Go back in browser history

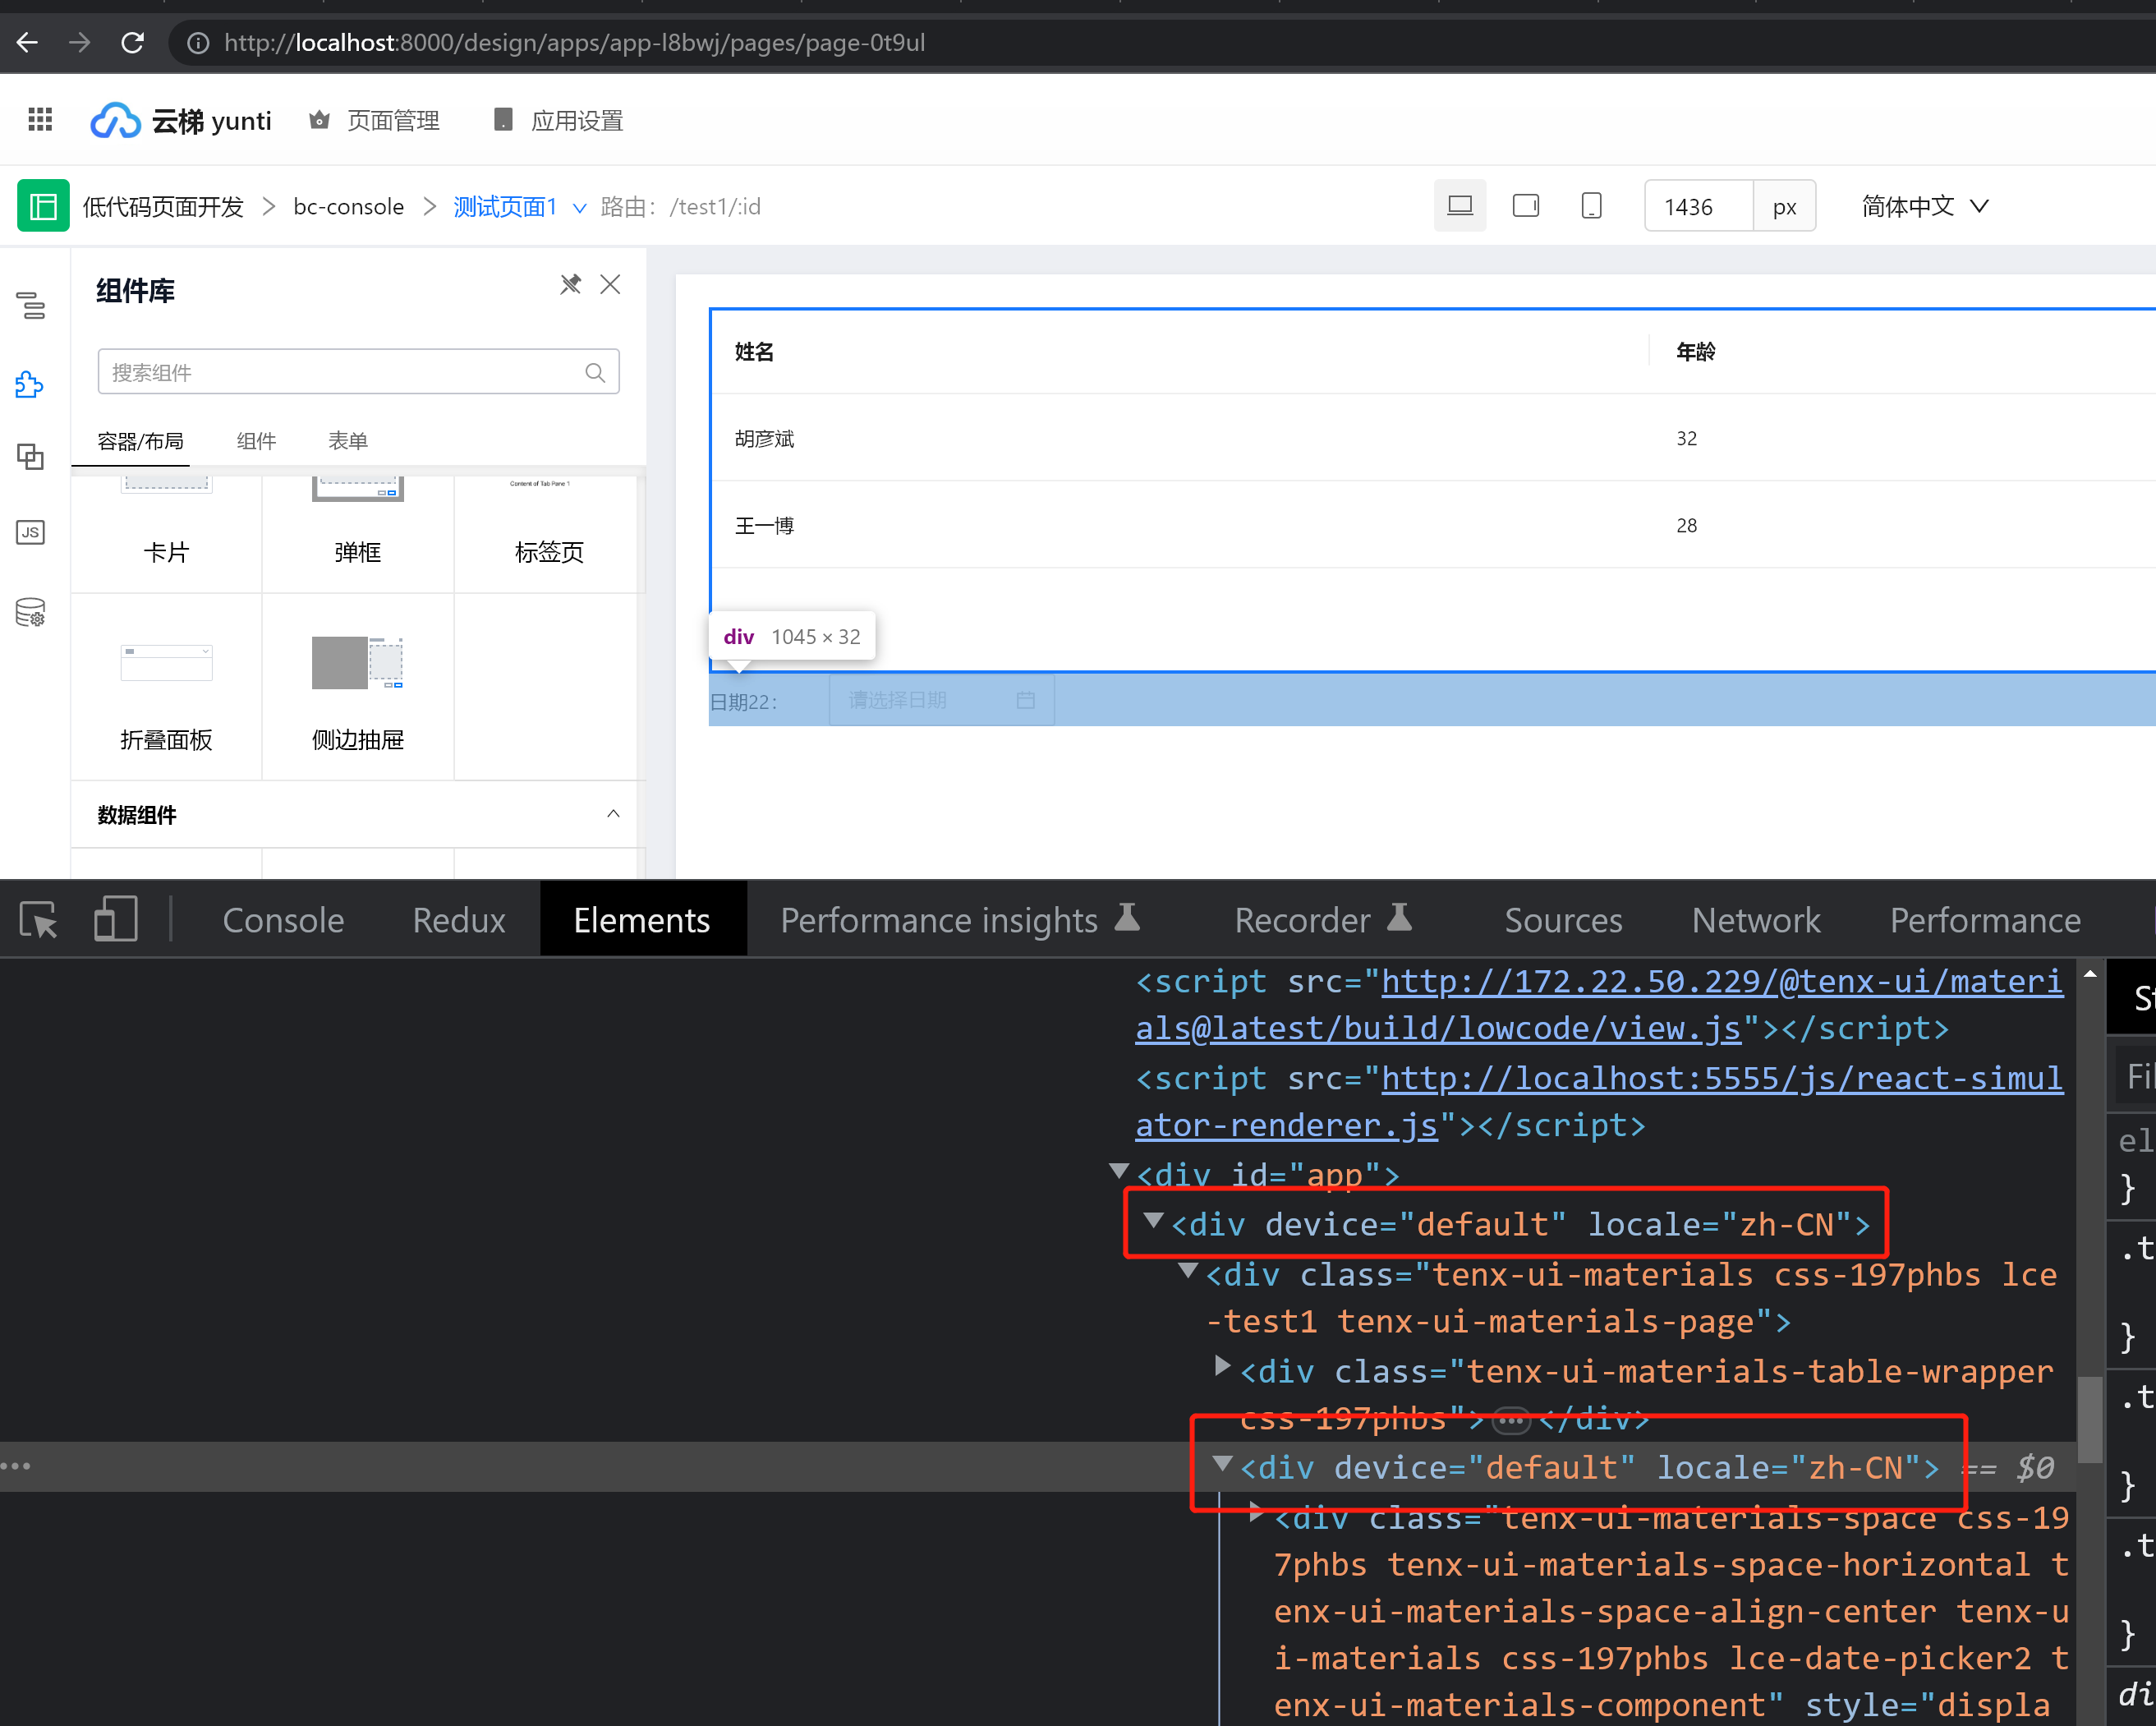pyautogui.click(x=27, y=43)
